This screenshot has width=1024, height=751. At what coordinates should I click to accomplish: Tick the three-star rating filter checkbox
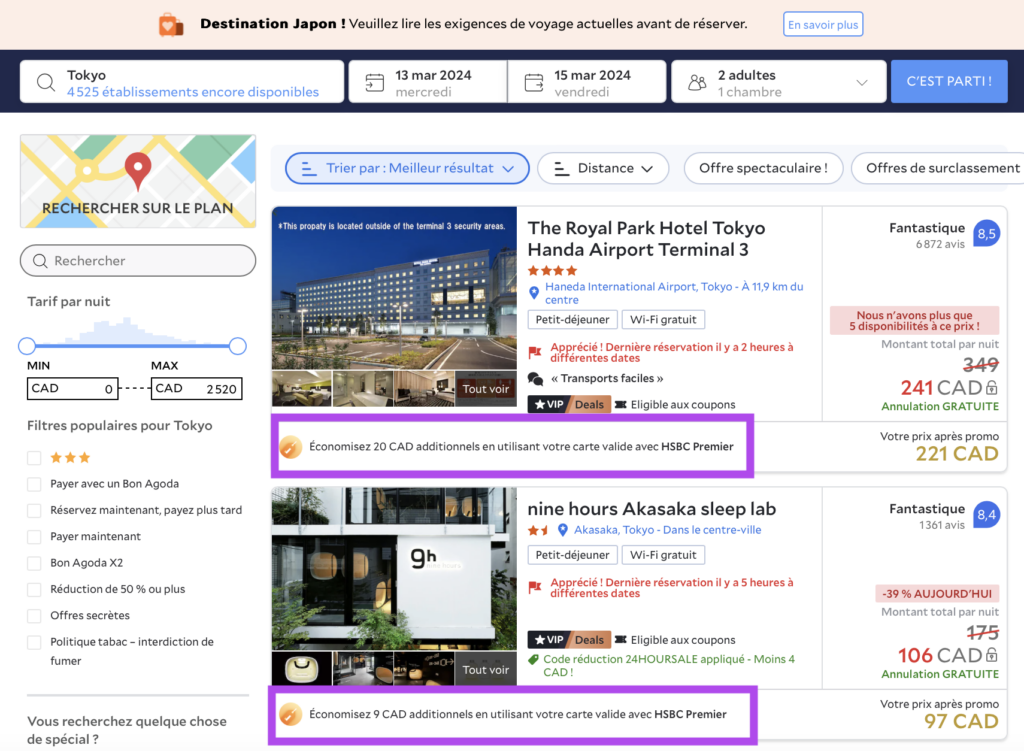click(x=35, y=458)
